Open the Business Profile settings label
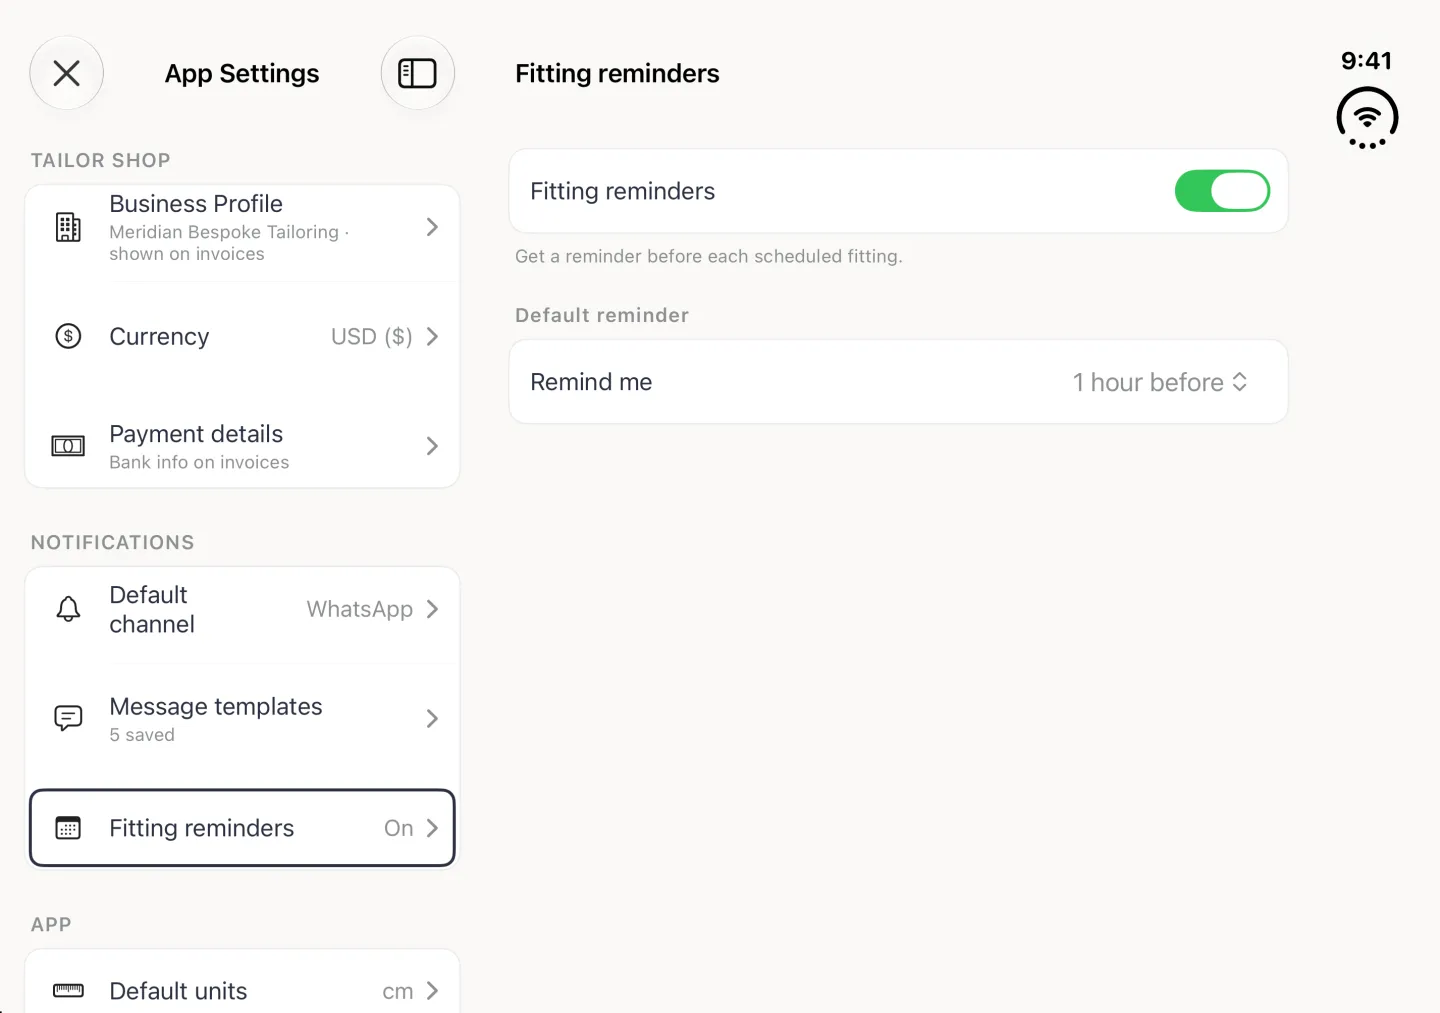1440x1013 pixels. (196, 204)
